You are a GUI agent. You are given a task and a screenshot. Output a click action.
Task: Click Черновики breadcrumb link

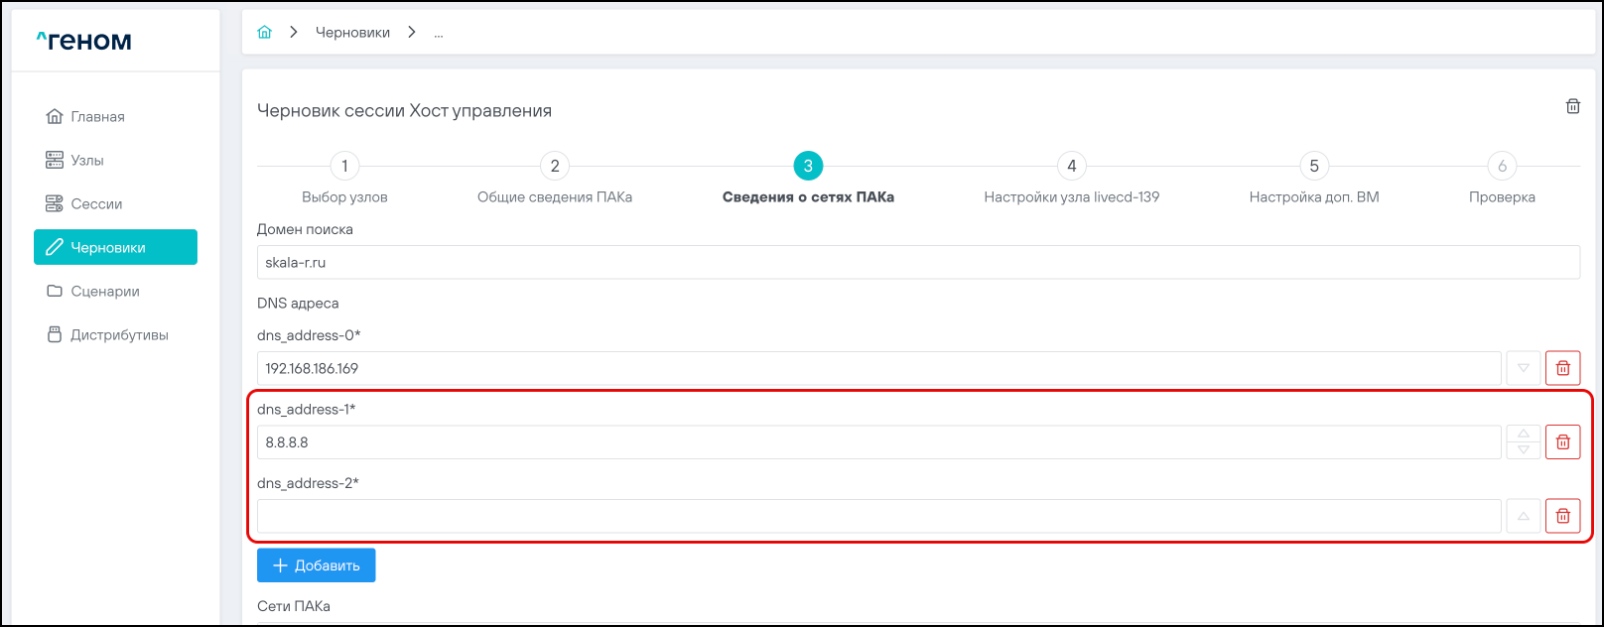click(x=352, y=32)
